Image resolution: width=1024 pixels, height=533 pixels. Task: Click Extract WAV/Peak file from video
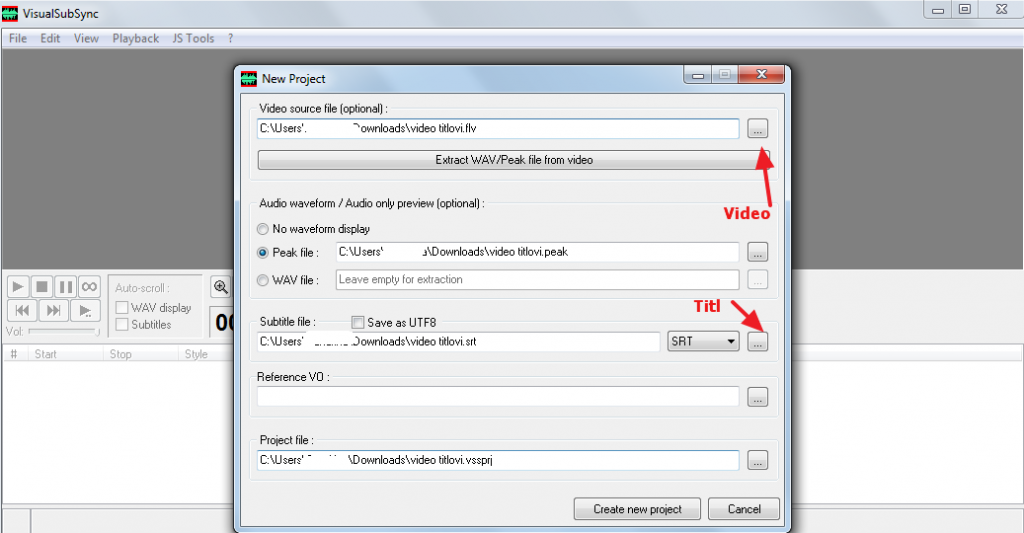tap(513, 160)
